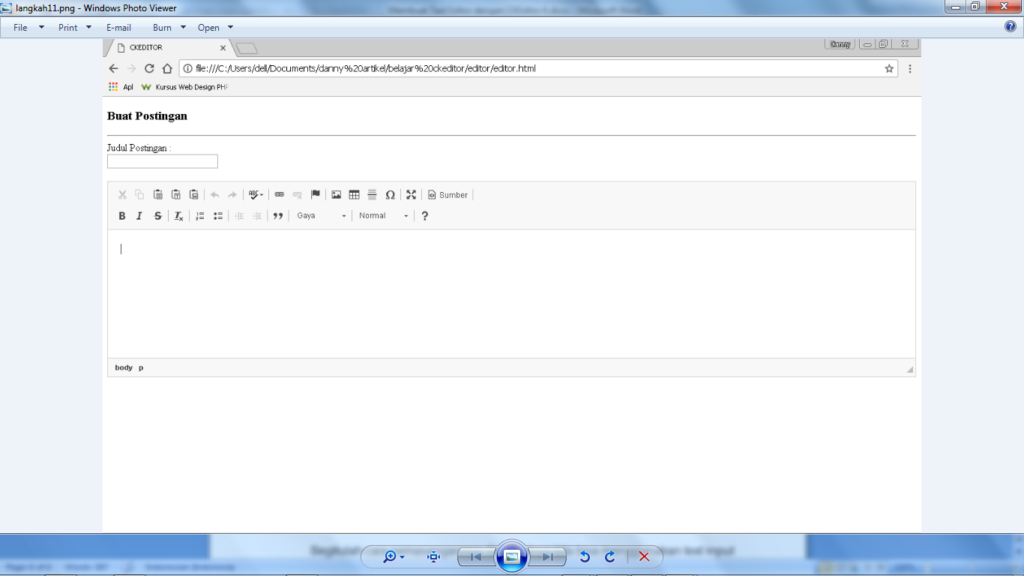Open the Gaya styles dropdown
Image resolution: width=1024 pixels, height=576 pixels.
[x=320, y=216]
